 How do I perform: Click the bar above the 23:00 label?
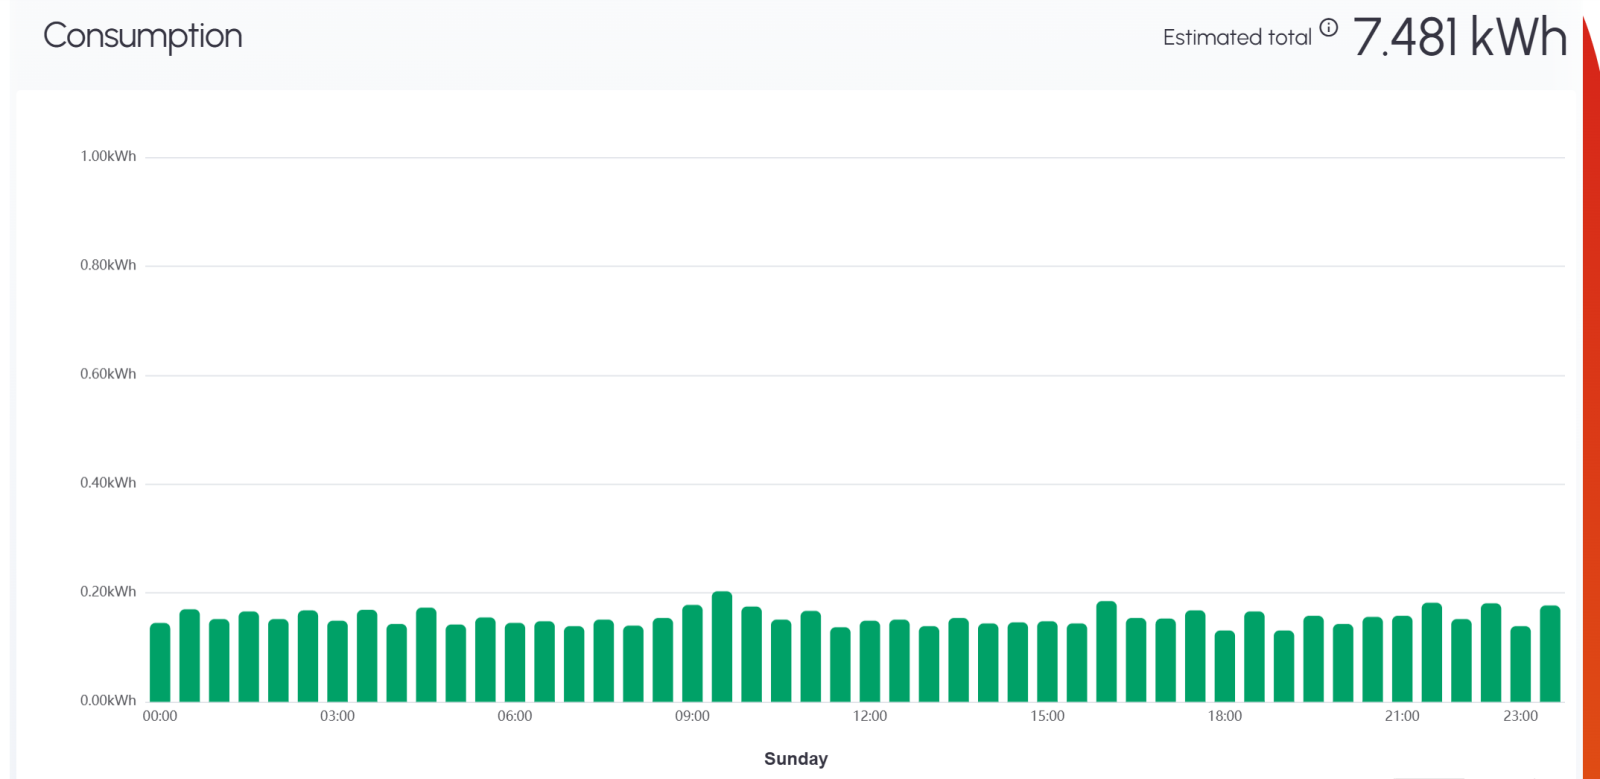[x=1521, y=664]
